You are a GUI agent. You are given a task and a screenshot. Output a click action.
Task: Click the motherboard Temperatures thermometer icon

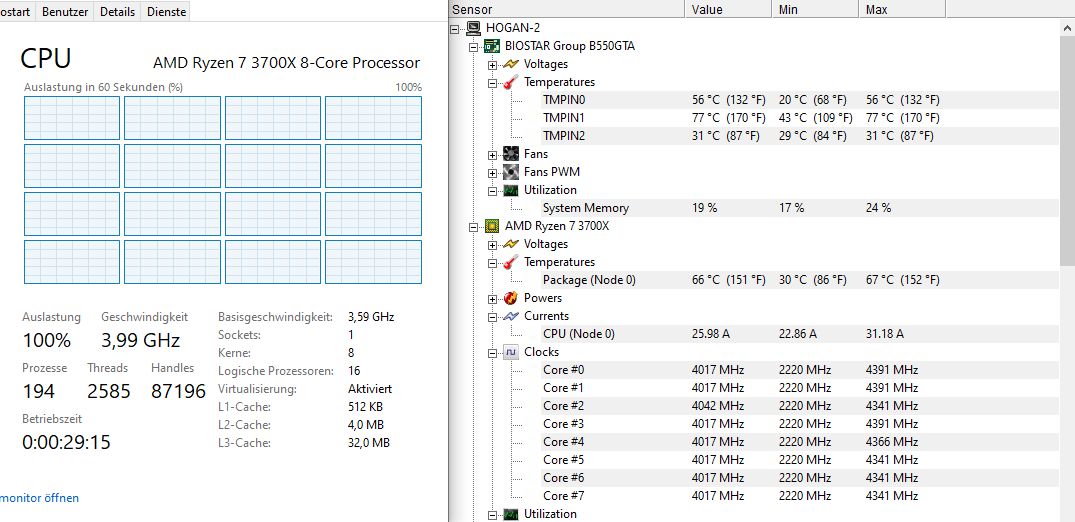pos(511,82)
